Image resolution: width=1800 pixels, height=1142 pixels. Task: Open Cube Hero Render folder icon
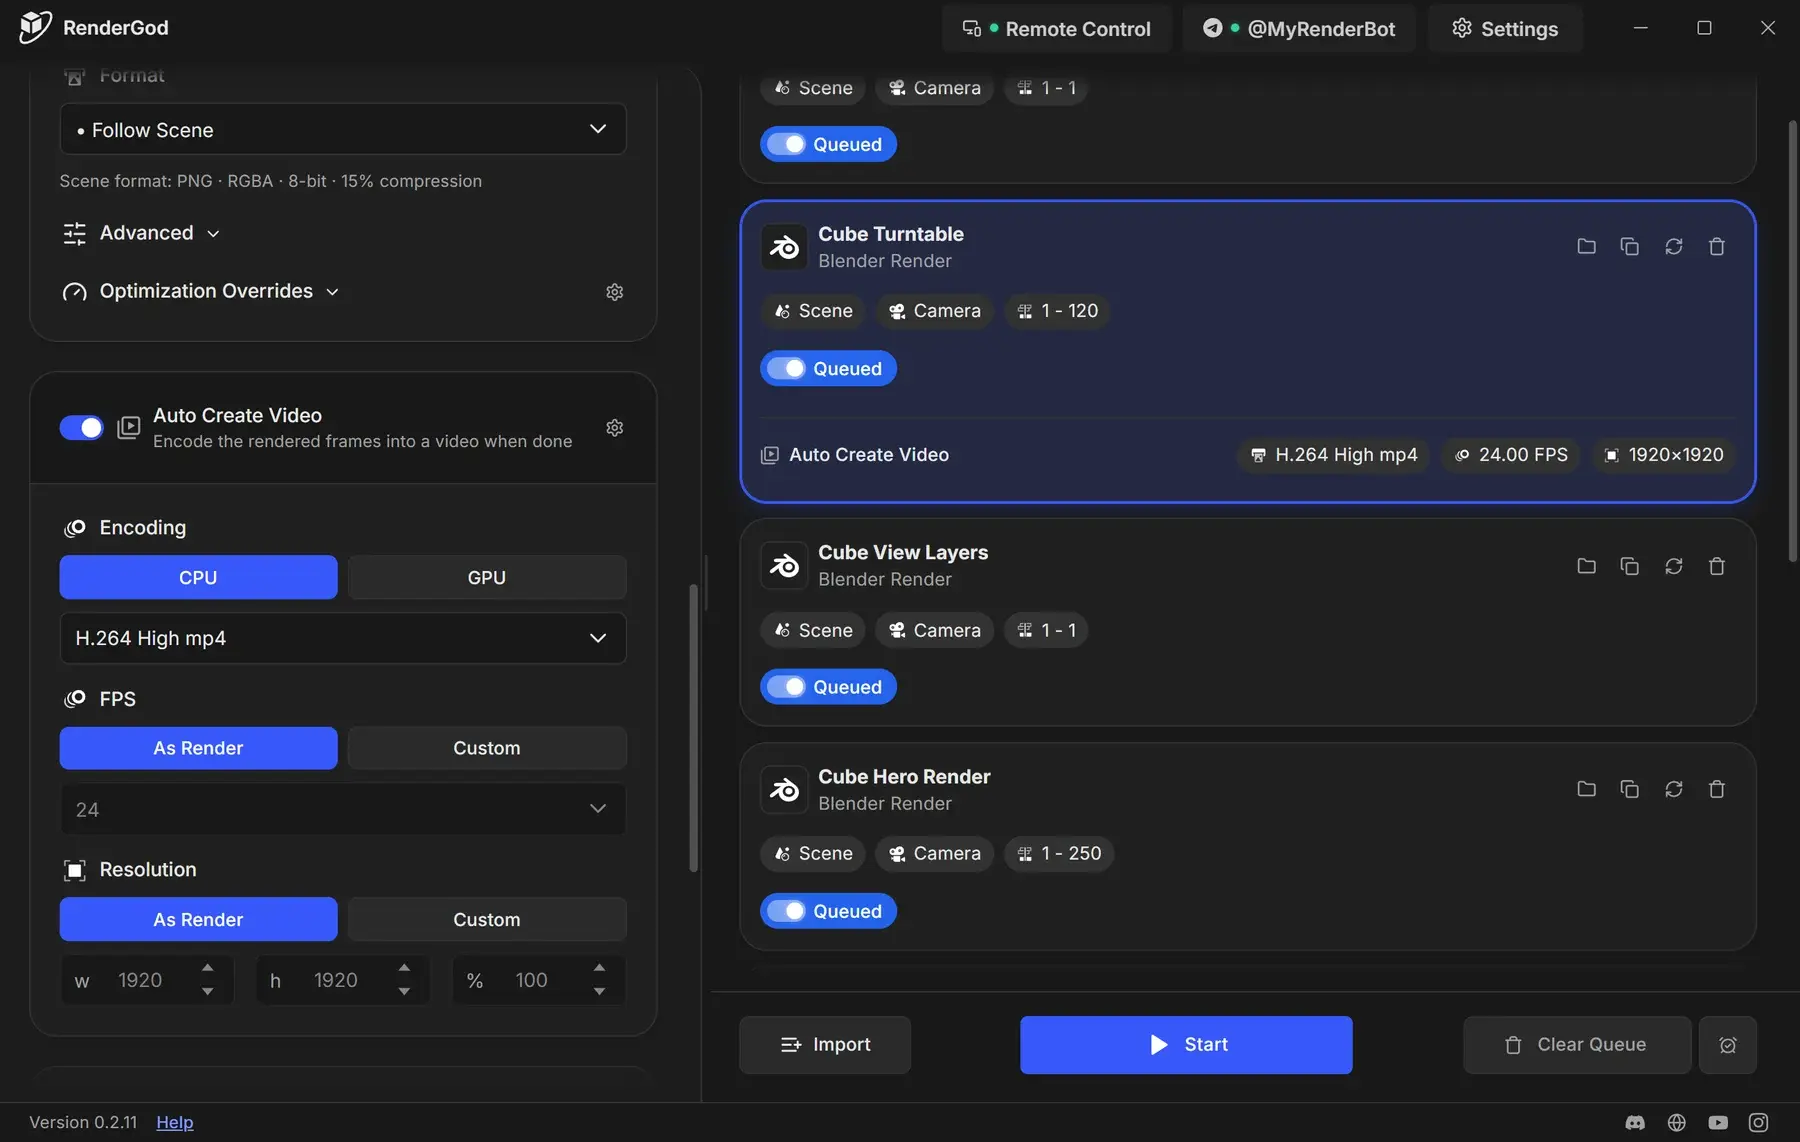[x=1586, y=789]
